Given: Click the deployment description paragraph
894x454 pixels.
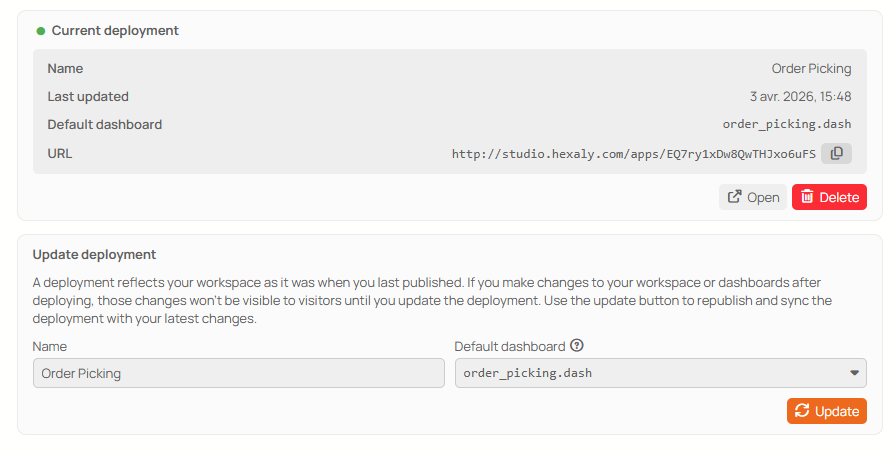Looking at the screenshot, I should (x=432, y=301).
